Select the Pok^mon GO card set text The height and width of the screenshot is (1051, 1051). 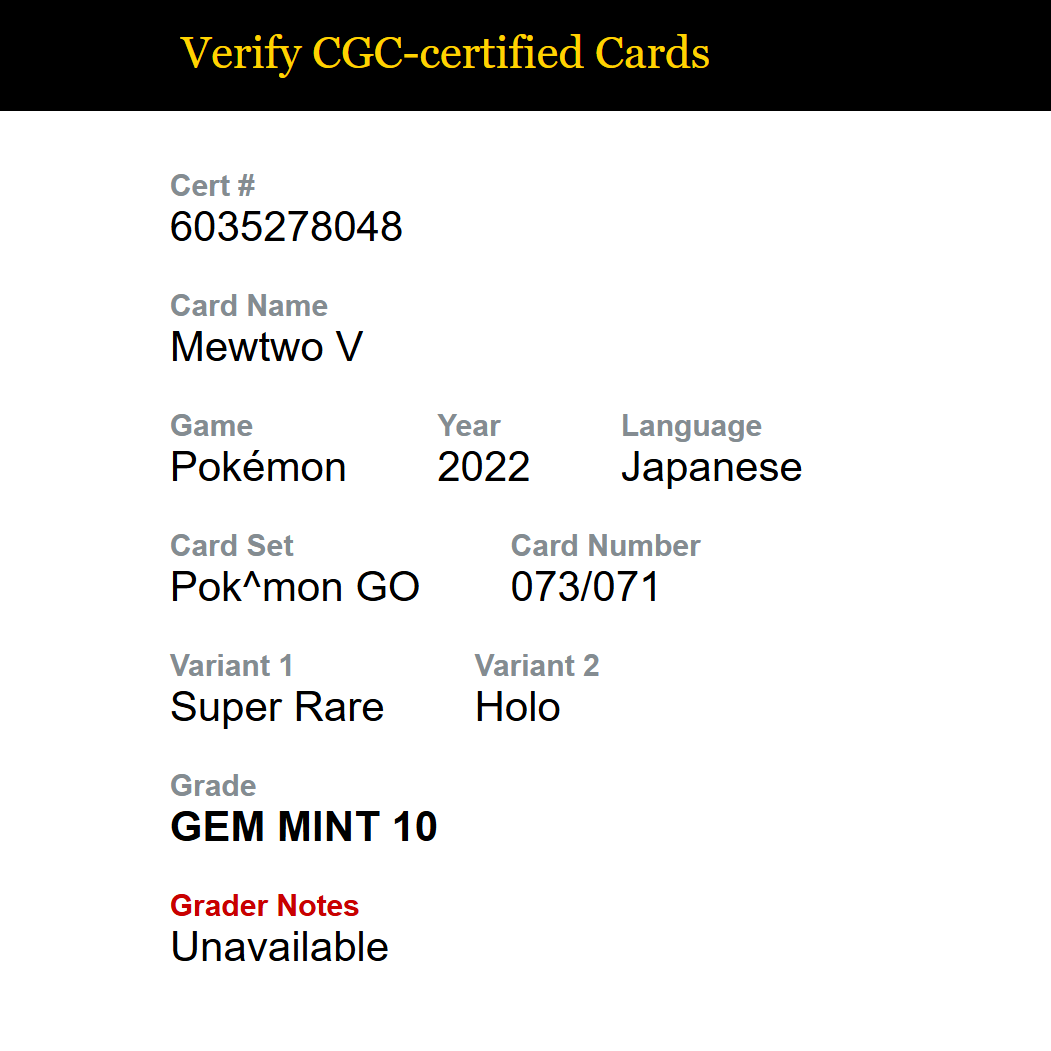pos(295,586)
